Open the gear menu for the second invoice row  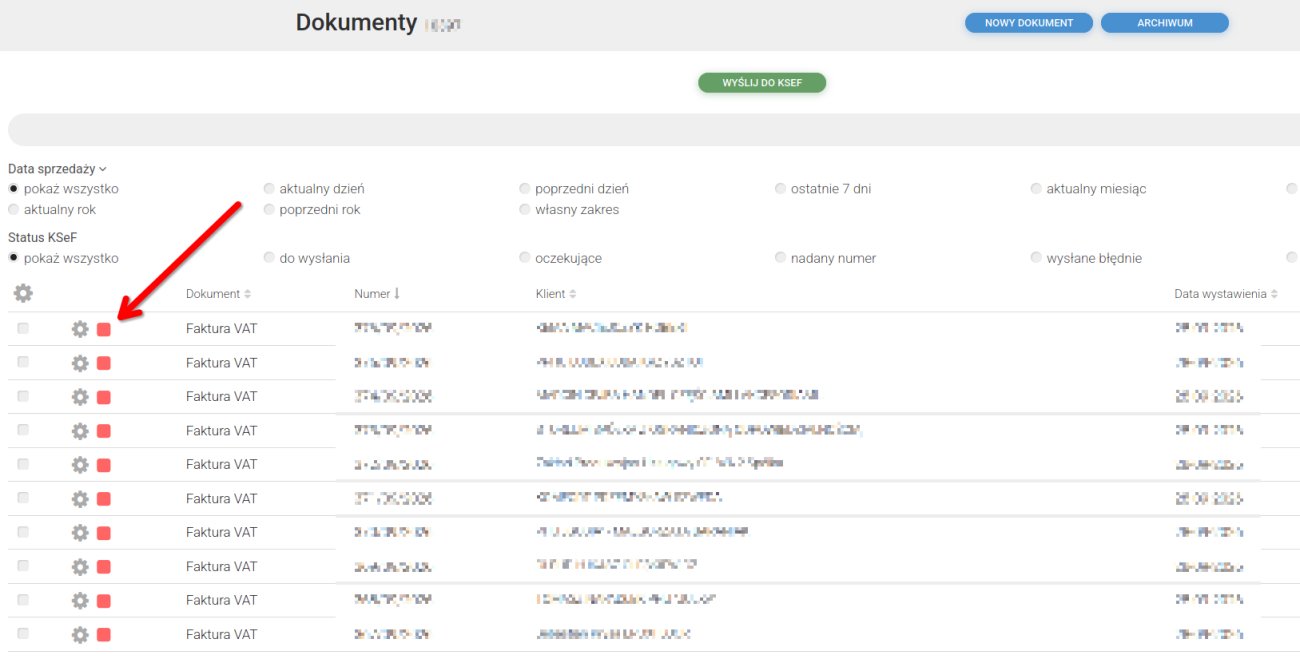[80, 363]
